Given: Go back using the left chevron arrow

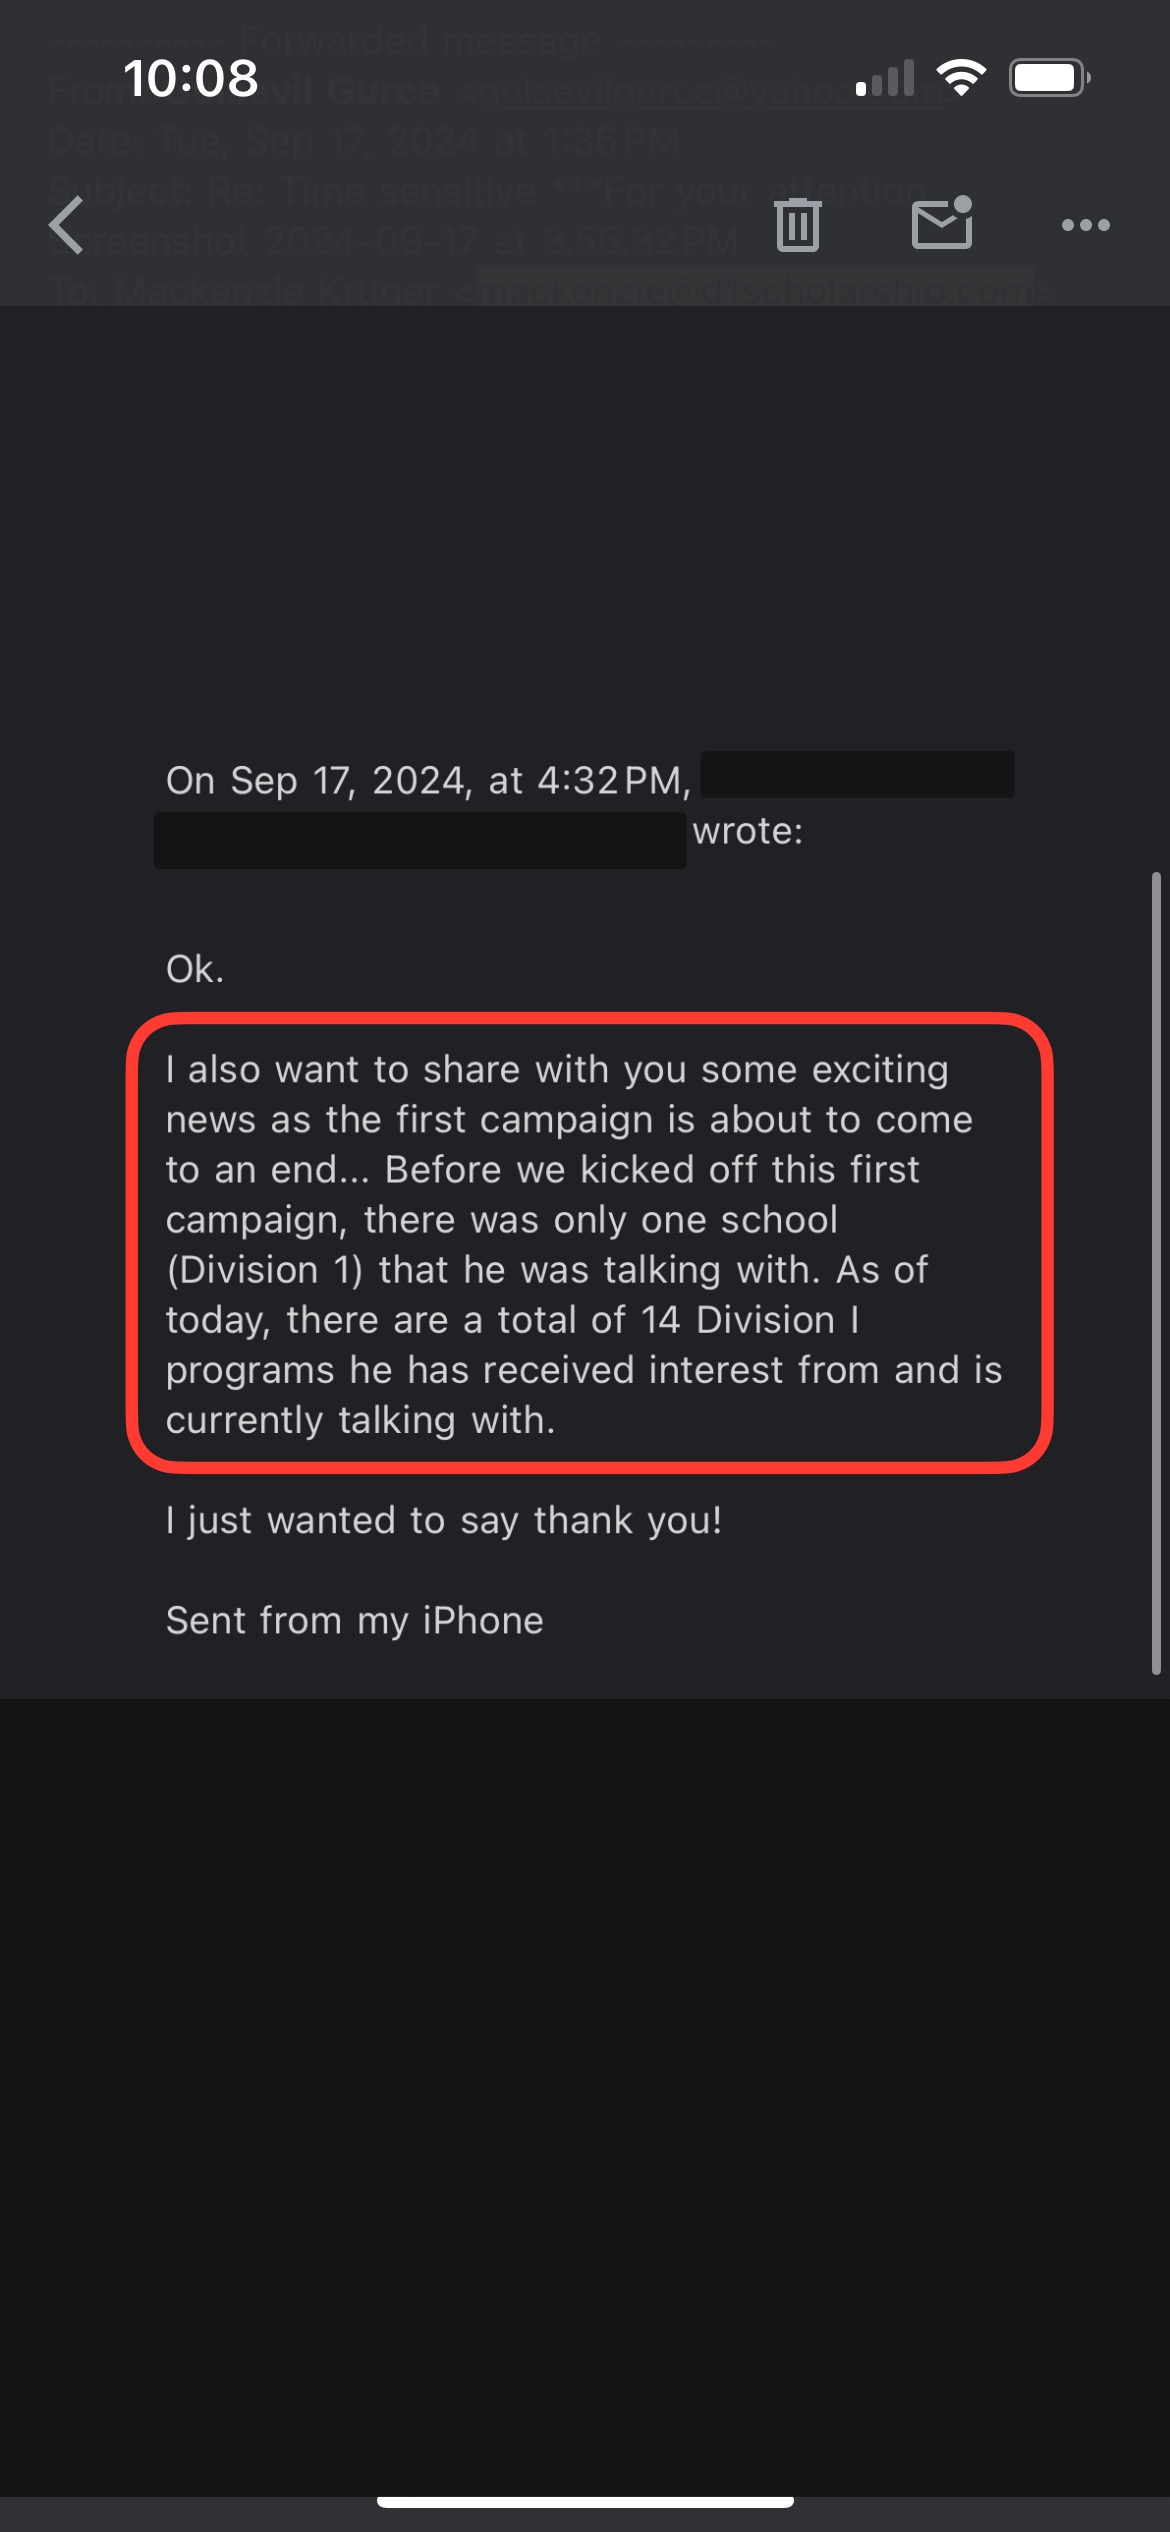Looking at the screenshot, I should tap(67, 225).
